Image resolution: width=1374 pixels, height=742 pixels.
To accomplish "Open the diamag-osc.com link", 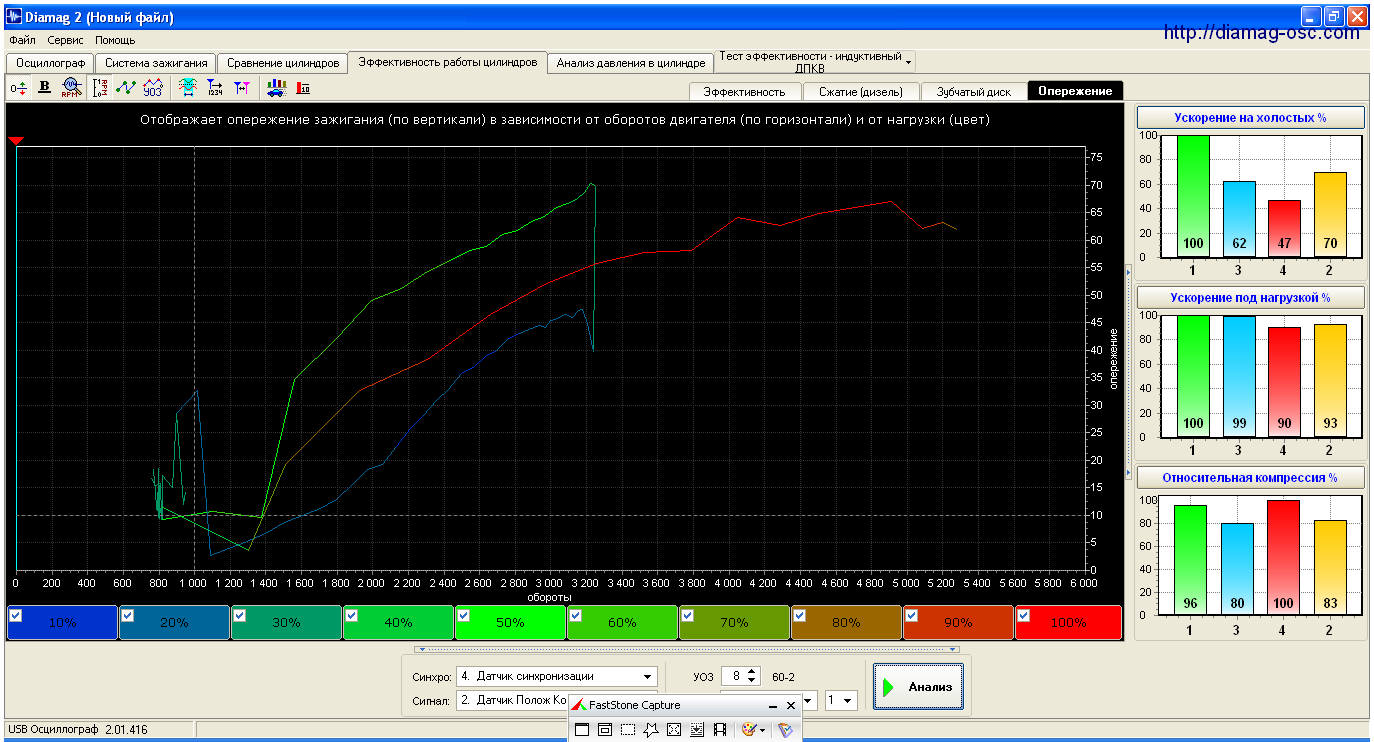I will click(1262, 33).
